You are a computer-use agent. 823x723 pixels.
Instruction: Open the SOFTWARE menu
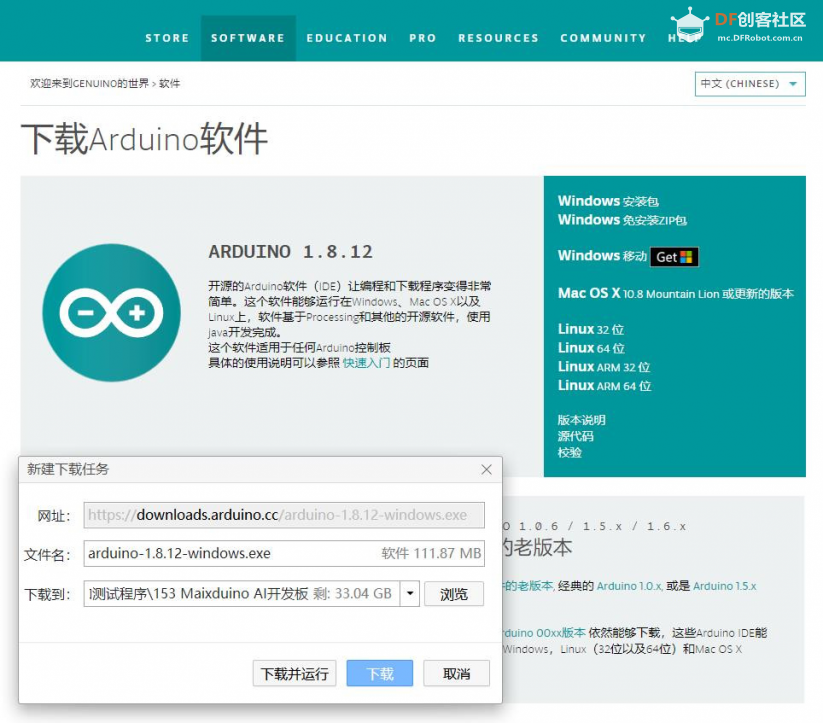[x=248, y=38]
